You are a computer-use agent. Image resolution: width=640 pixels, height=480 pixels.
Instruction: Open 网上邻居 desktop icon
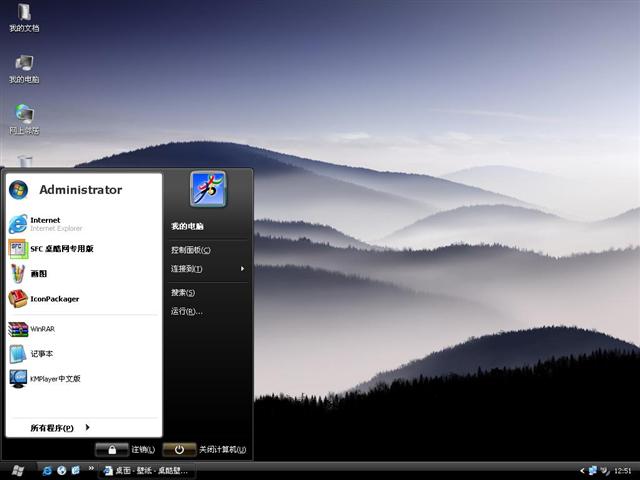coord(24,120)
